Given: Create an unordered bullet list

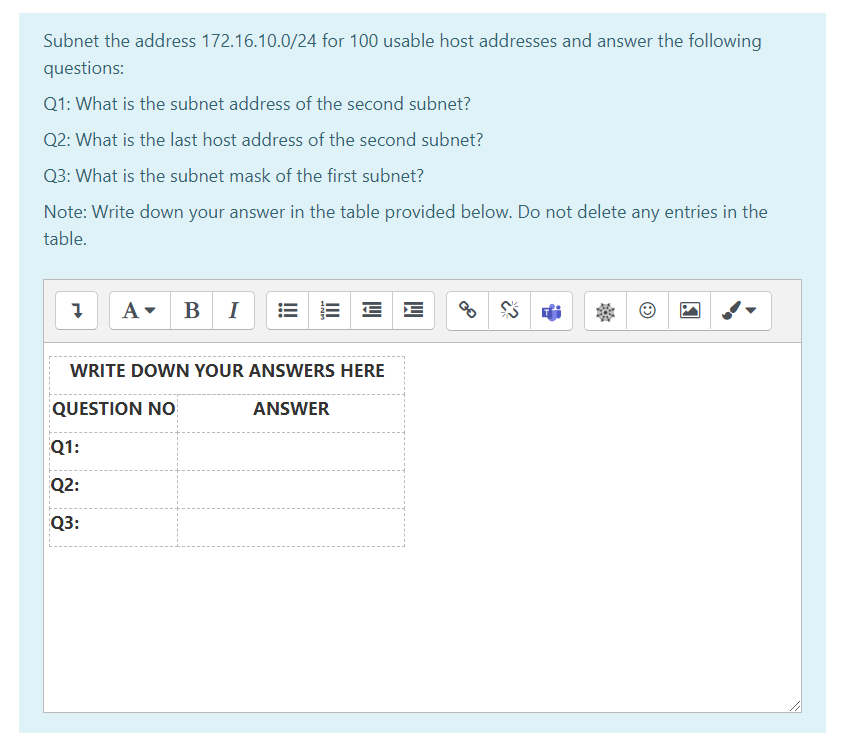Looking at the screenshot, I should point(287,311).
